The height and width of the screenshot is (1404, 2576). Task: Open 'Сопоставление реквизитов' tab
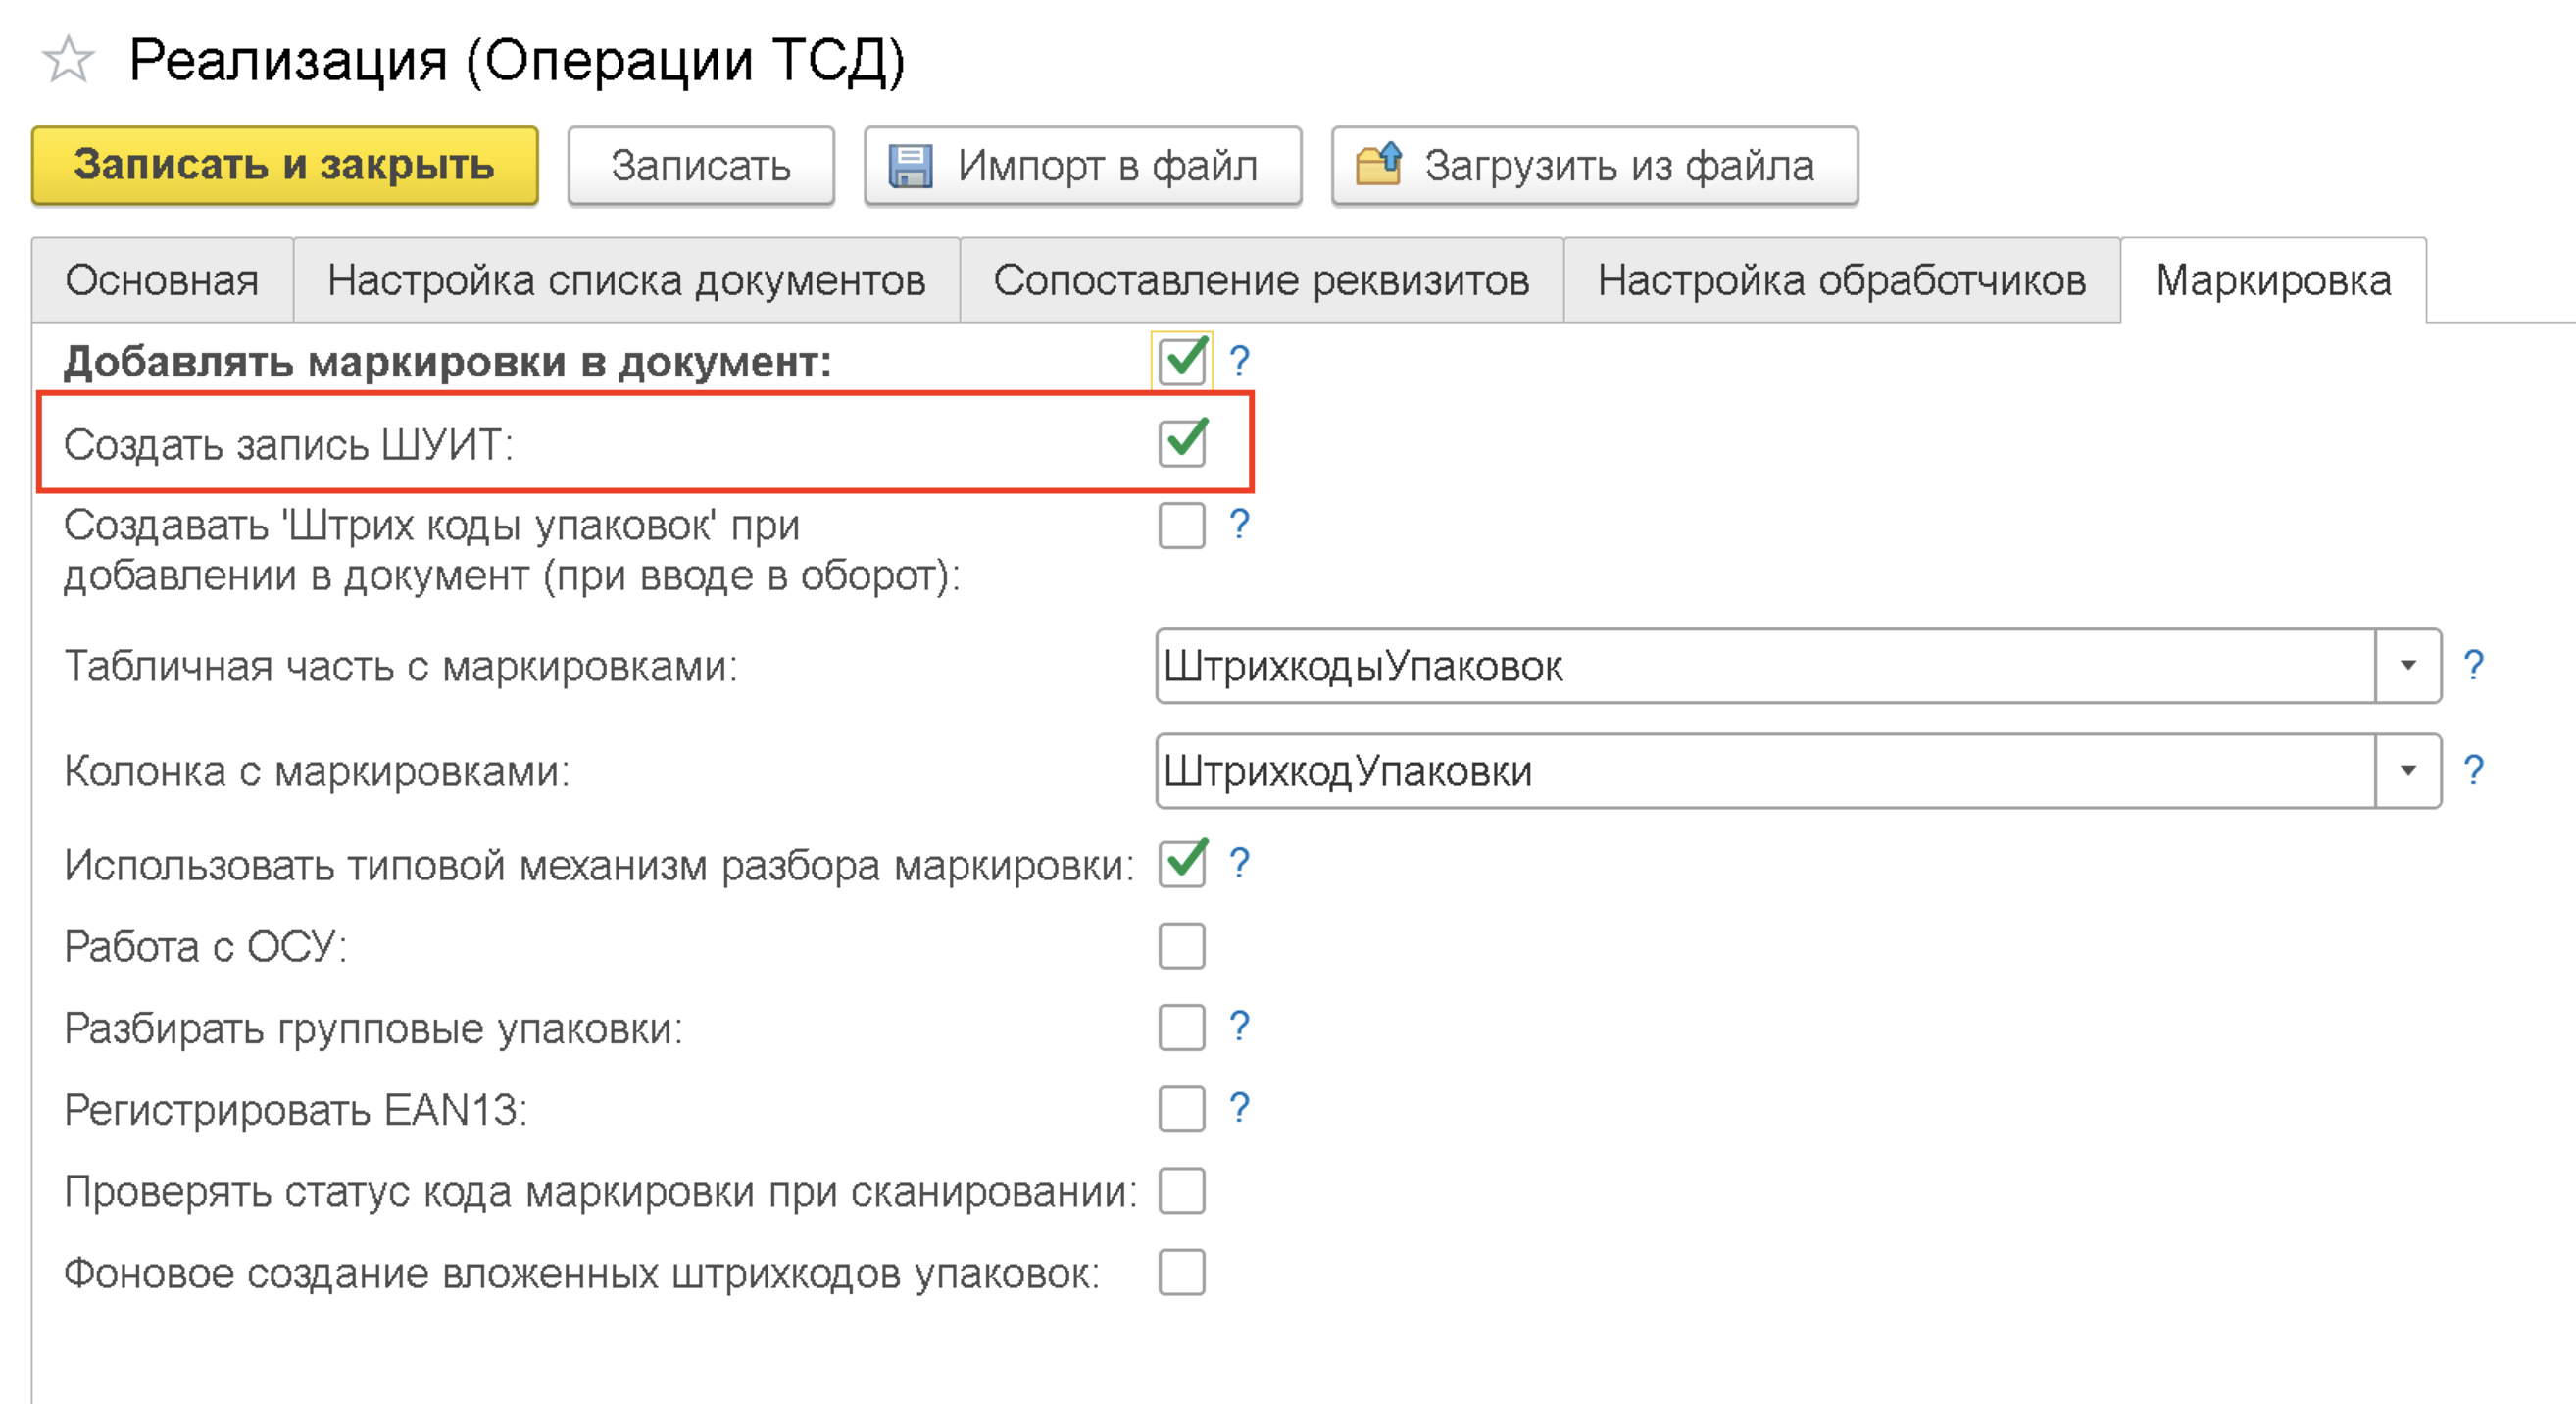pyautogui.click(x=1260, y=281)
